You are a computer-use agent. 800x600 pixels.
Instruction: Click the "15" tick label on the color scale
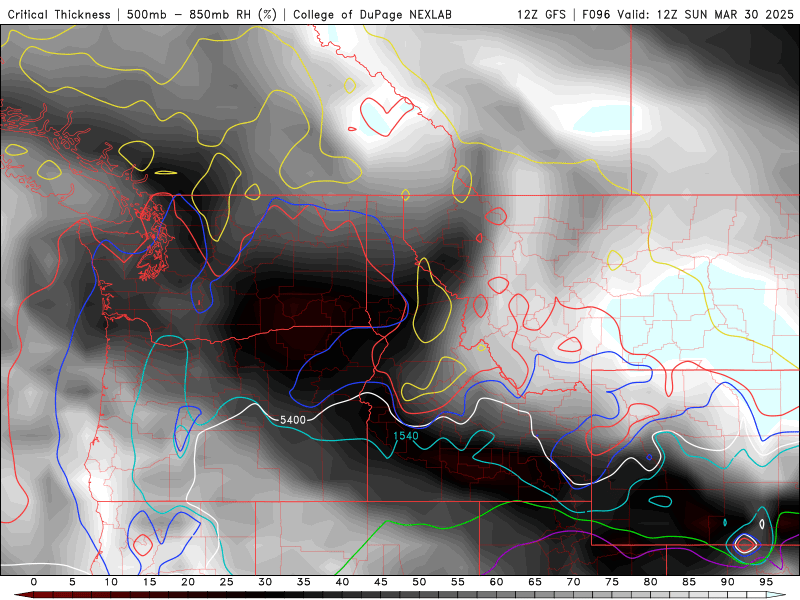pos(149,582)
